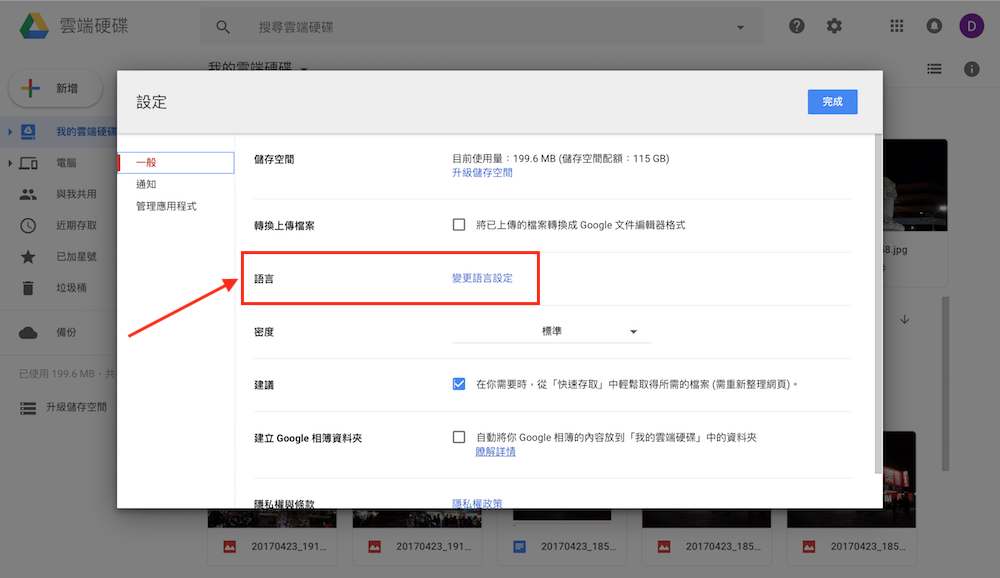This screenshot has width=1000, height=578.
Task: Open the account avatar D
Action: [x=971, y=27]
